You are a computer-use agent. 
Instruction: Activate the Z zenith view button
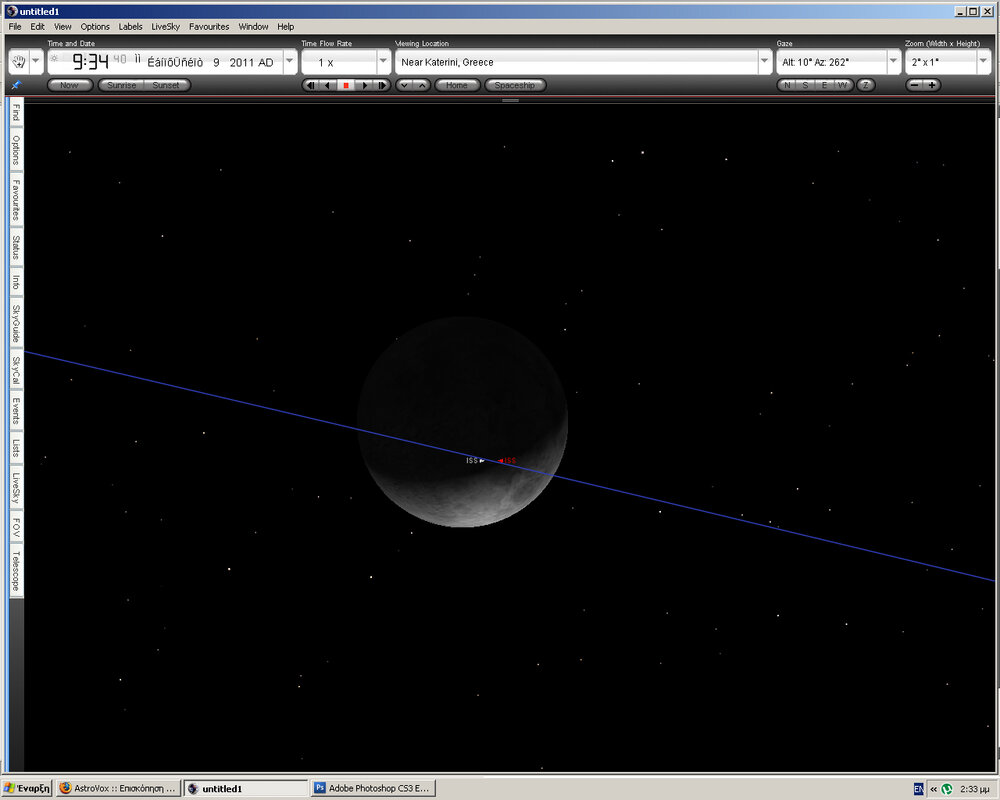click(x=866, y=85)
